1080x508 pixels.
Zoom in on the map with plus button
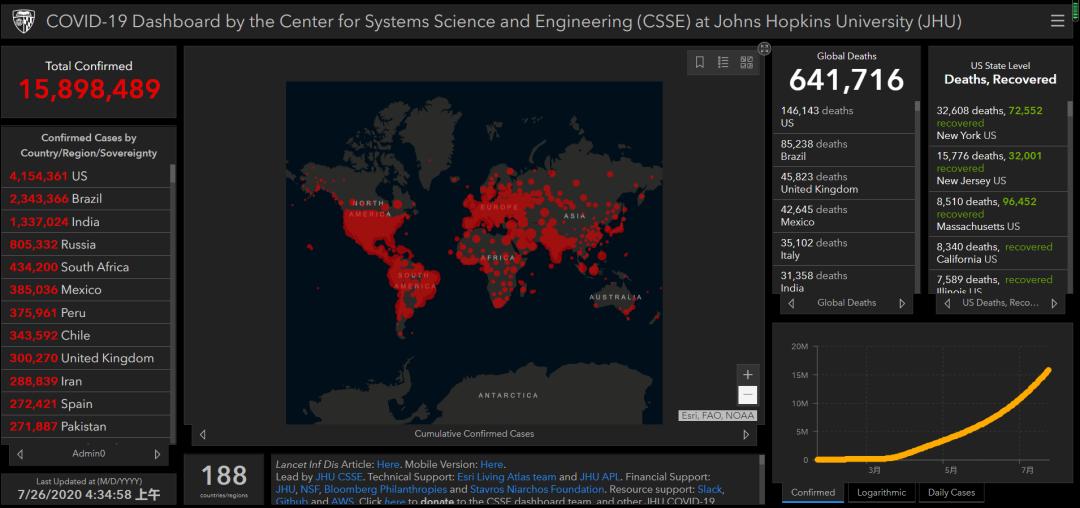tap(747, 375)
